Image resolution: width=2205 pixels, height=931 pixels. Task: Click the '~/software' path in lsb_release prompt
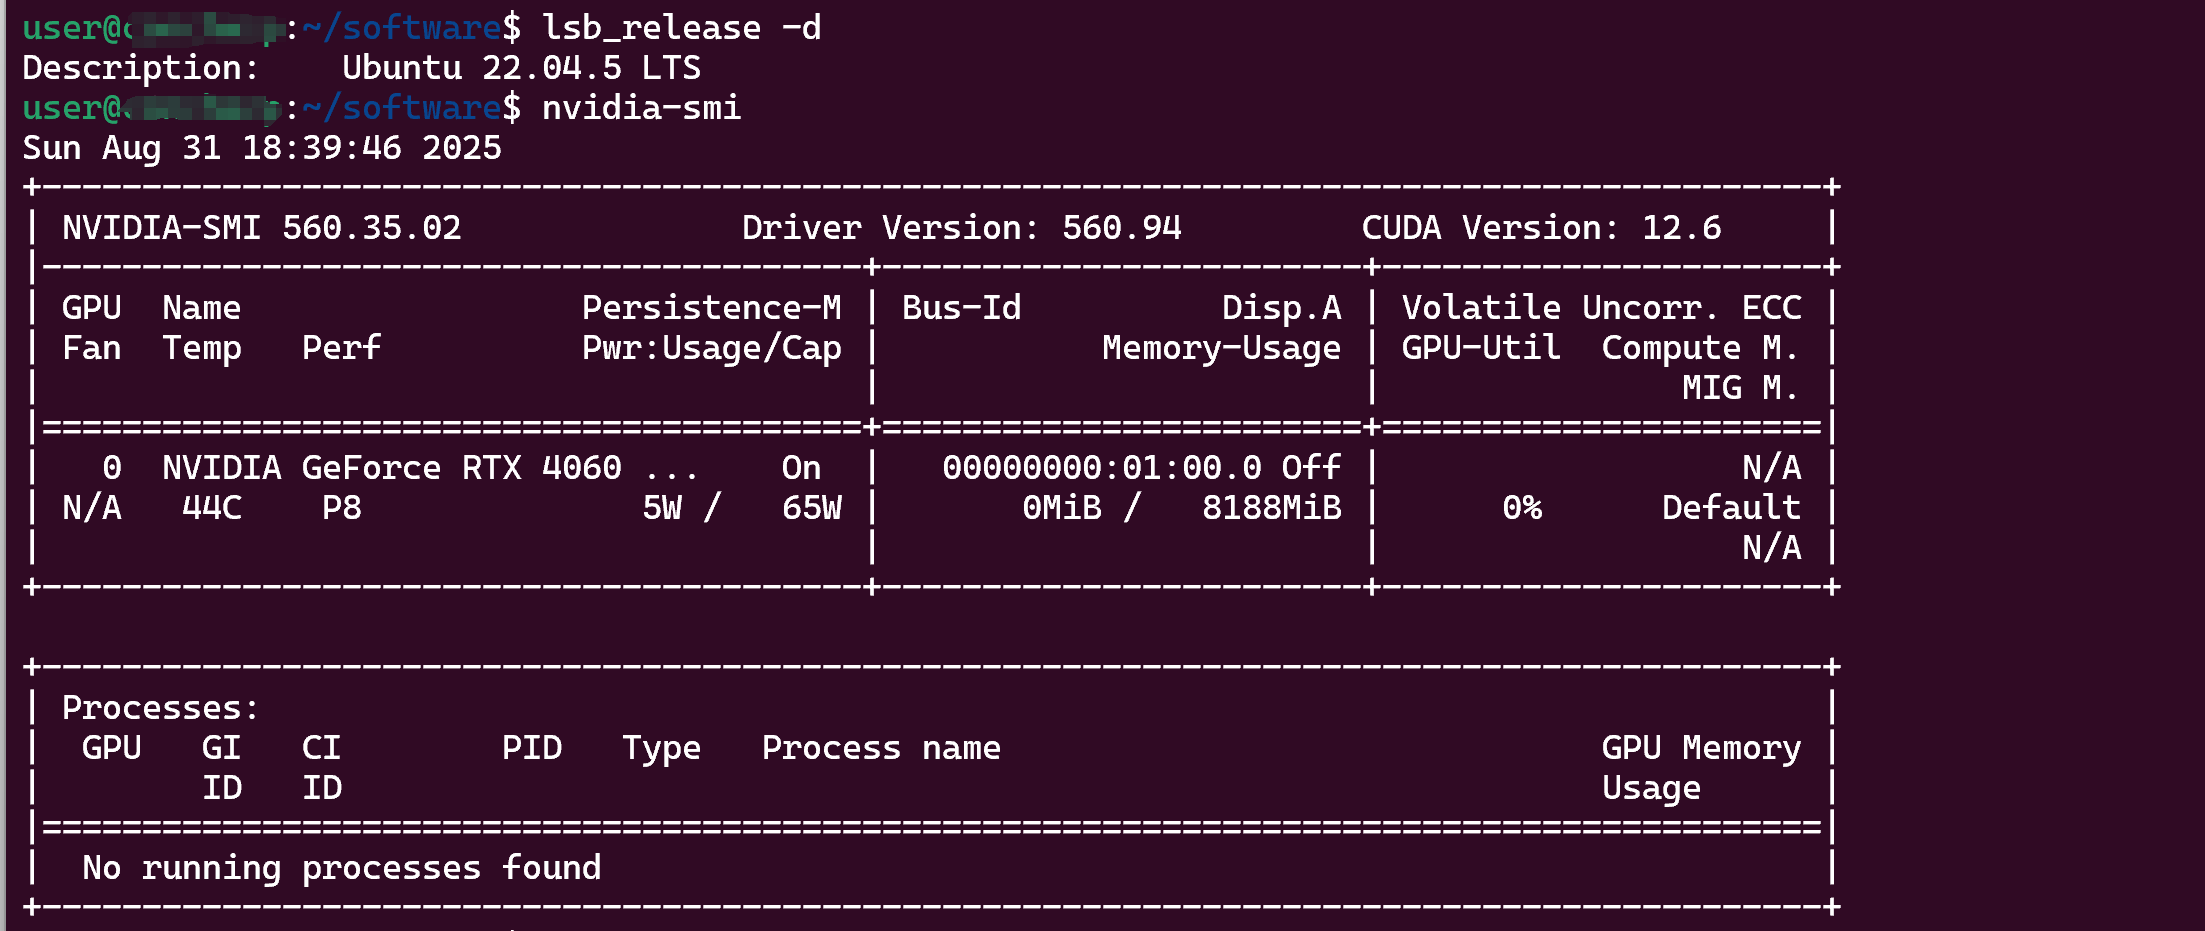coord(401,28)
